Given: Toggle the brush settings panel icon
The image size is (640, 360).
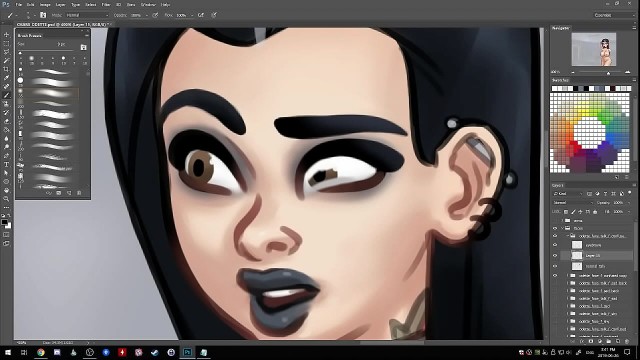Looking at the screenshot, I should point(43,15).
